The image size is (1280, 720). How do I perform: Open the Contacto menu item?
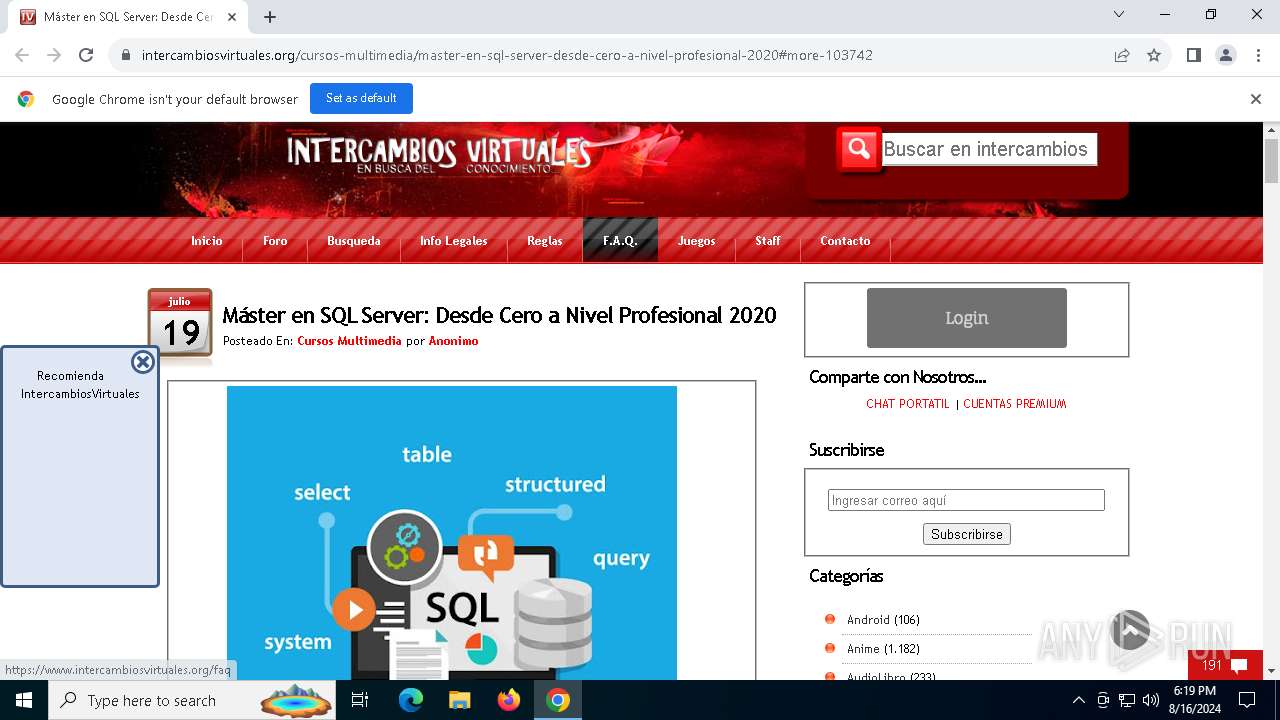pyautogui.click(x=845, y=241)
